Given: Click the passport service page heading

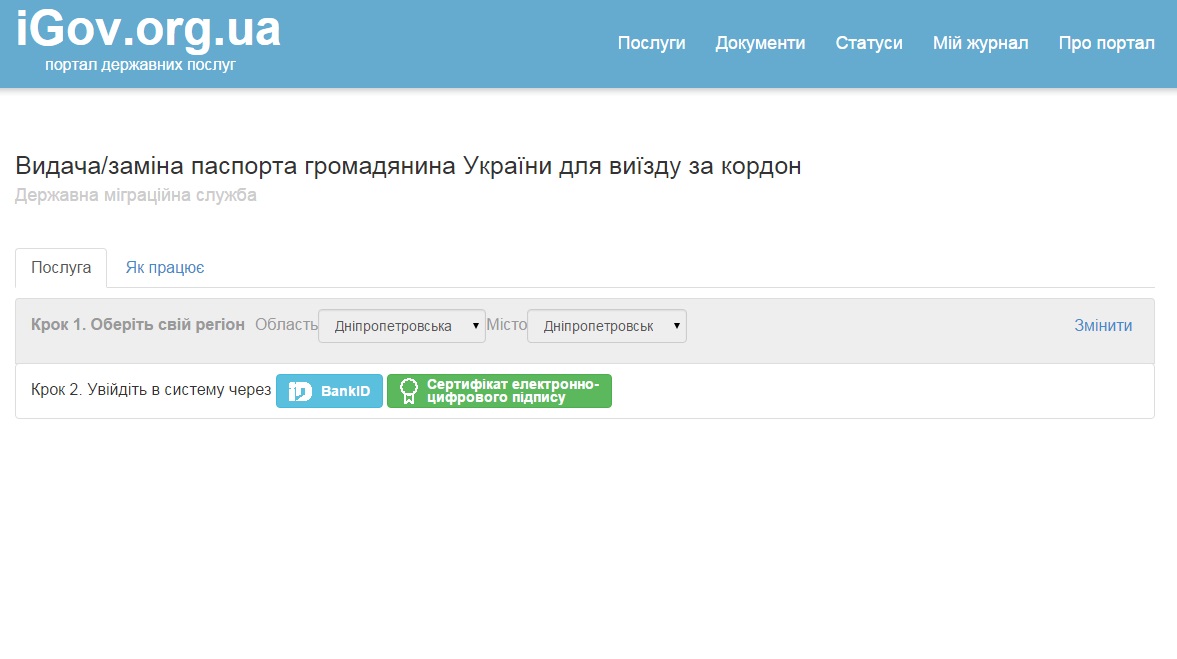Looking at the screenshot, I should pyautogui.click(x=408, y=166).
